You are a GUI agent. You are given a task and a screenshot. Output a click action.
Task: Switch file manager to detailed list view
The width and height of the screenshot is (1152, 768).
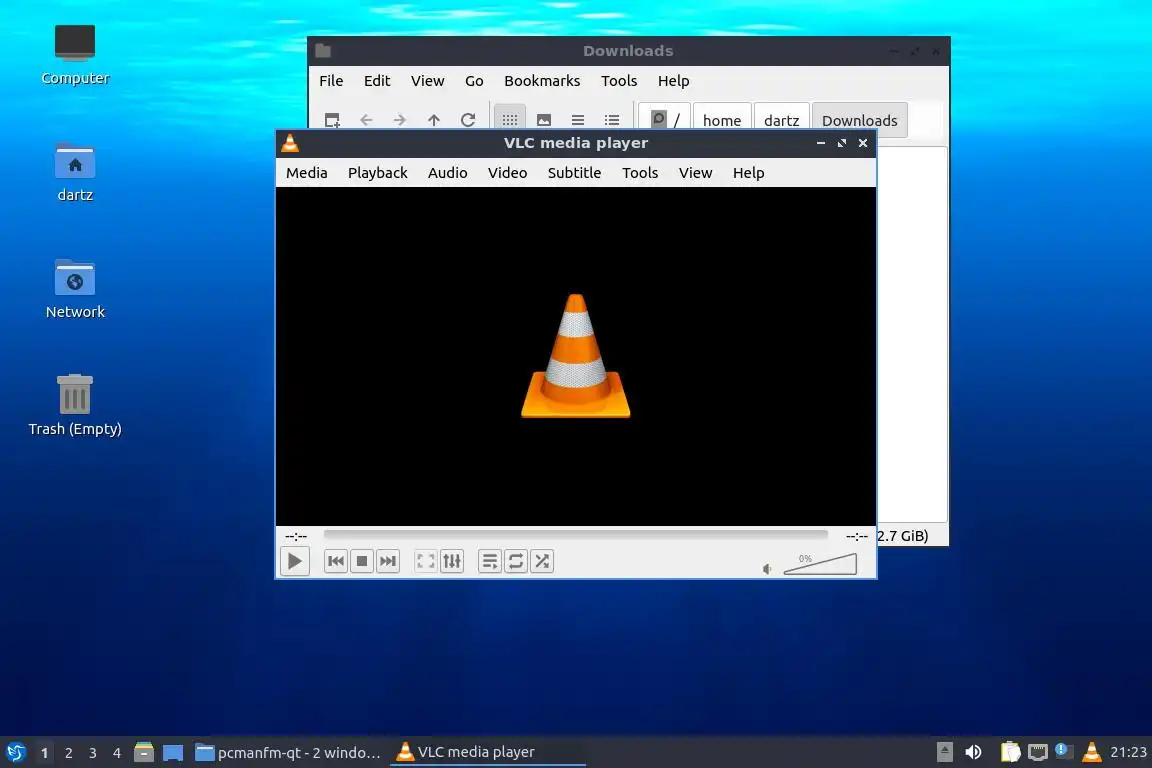coord(612,120)
